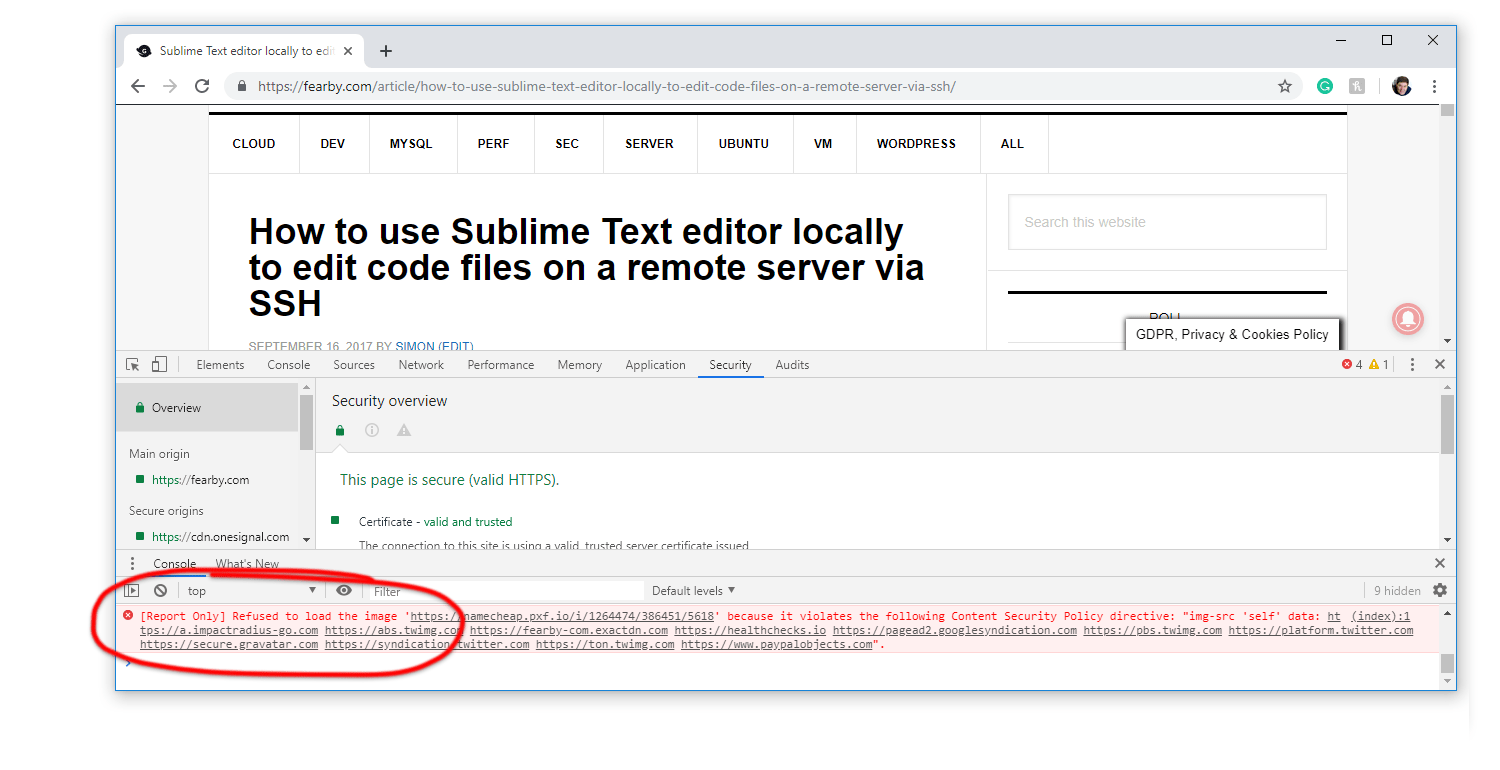Click the SEC menu item

[567, 144]
